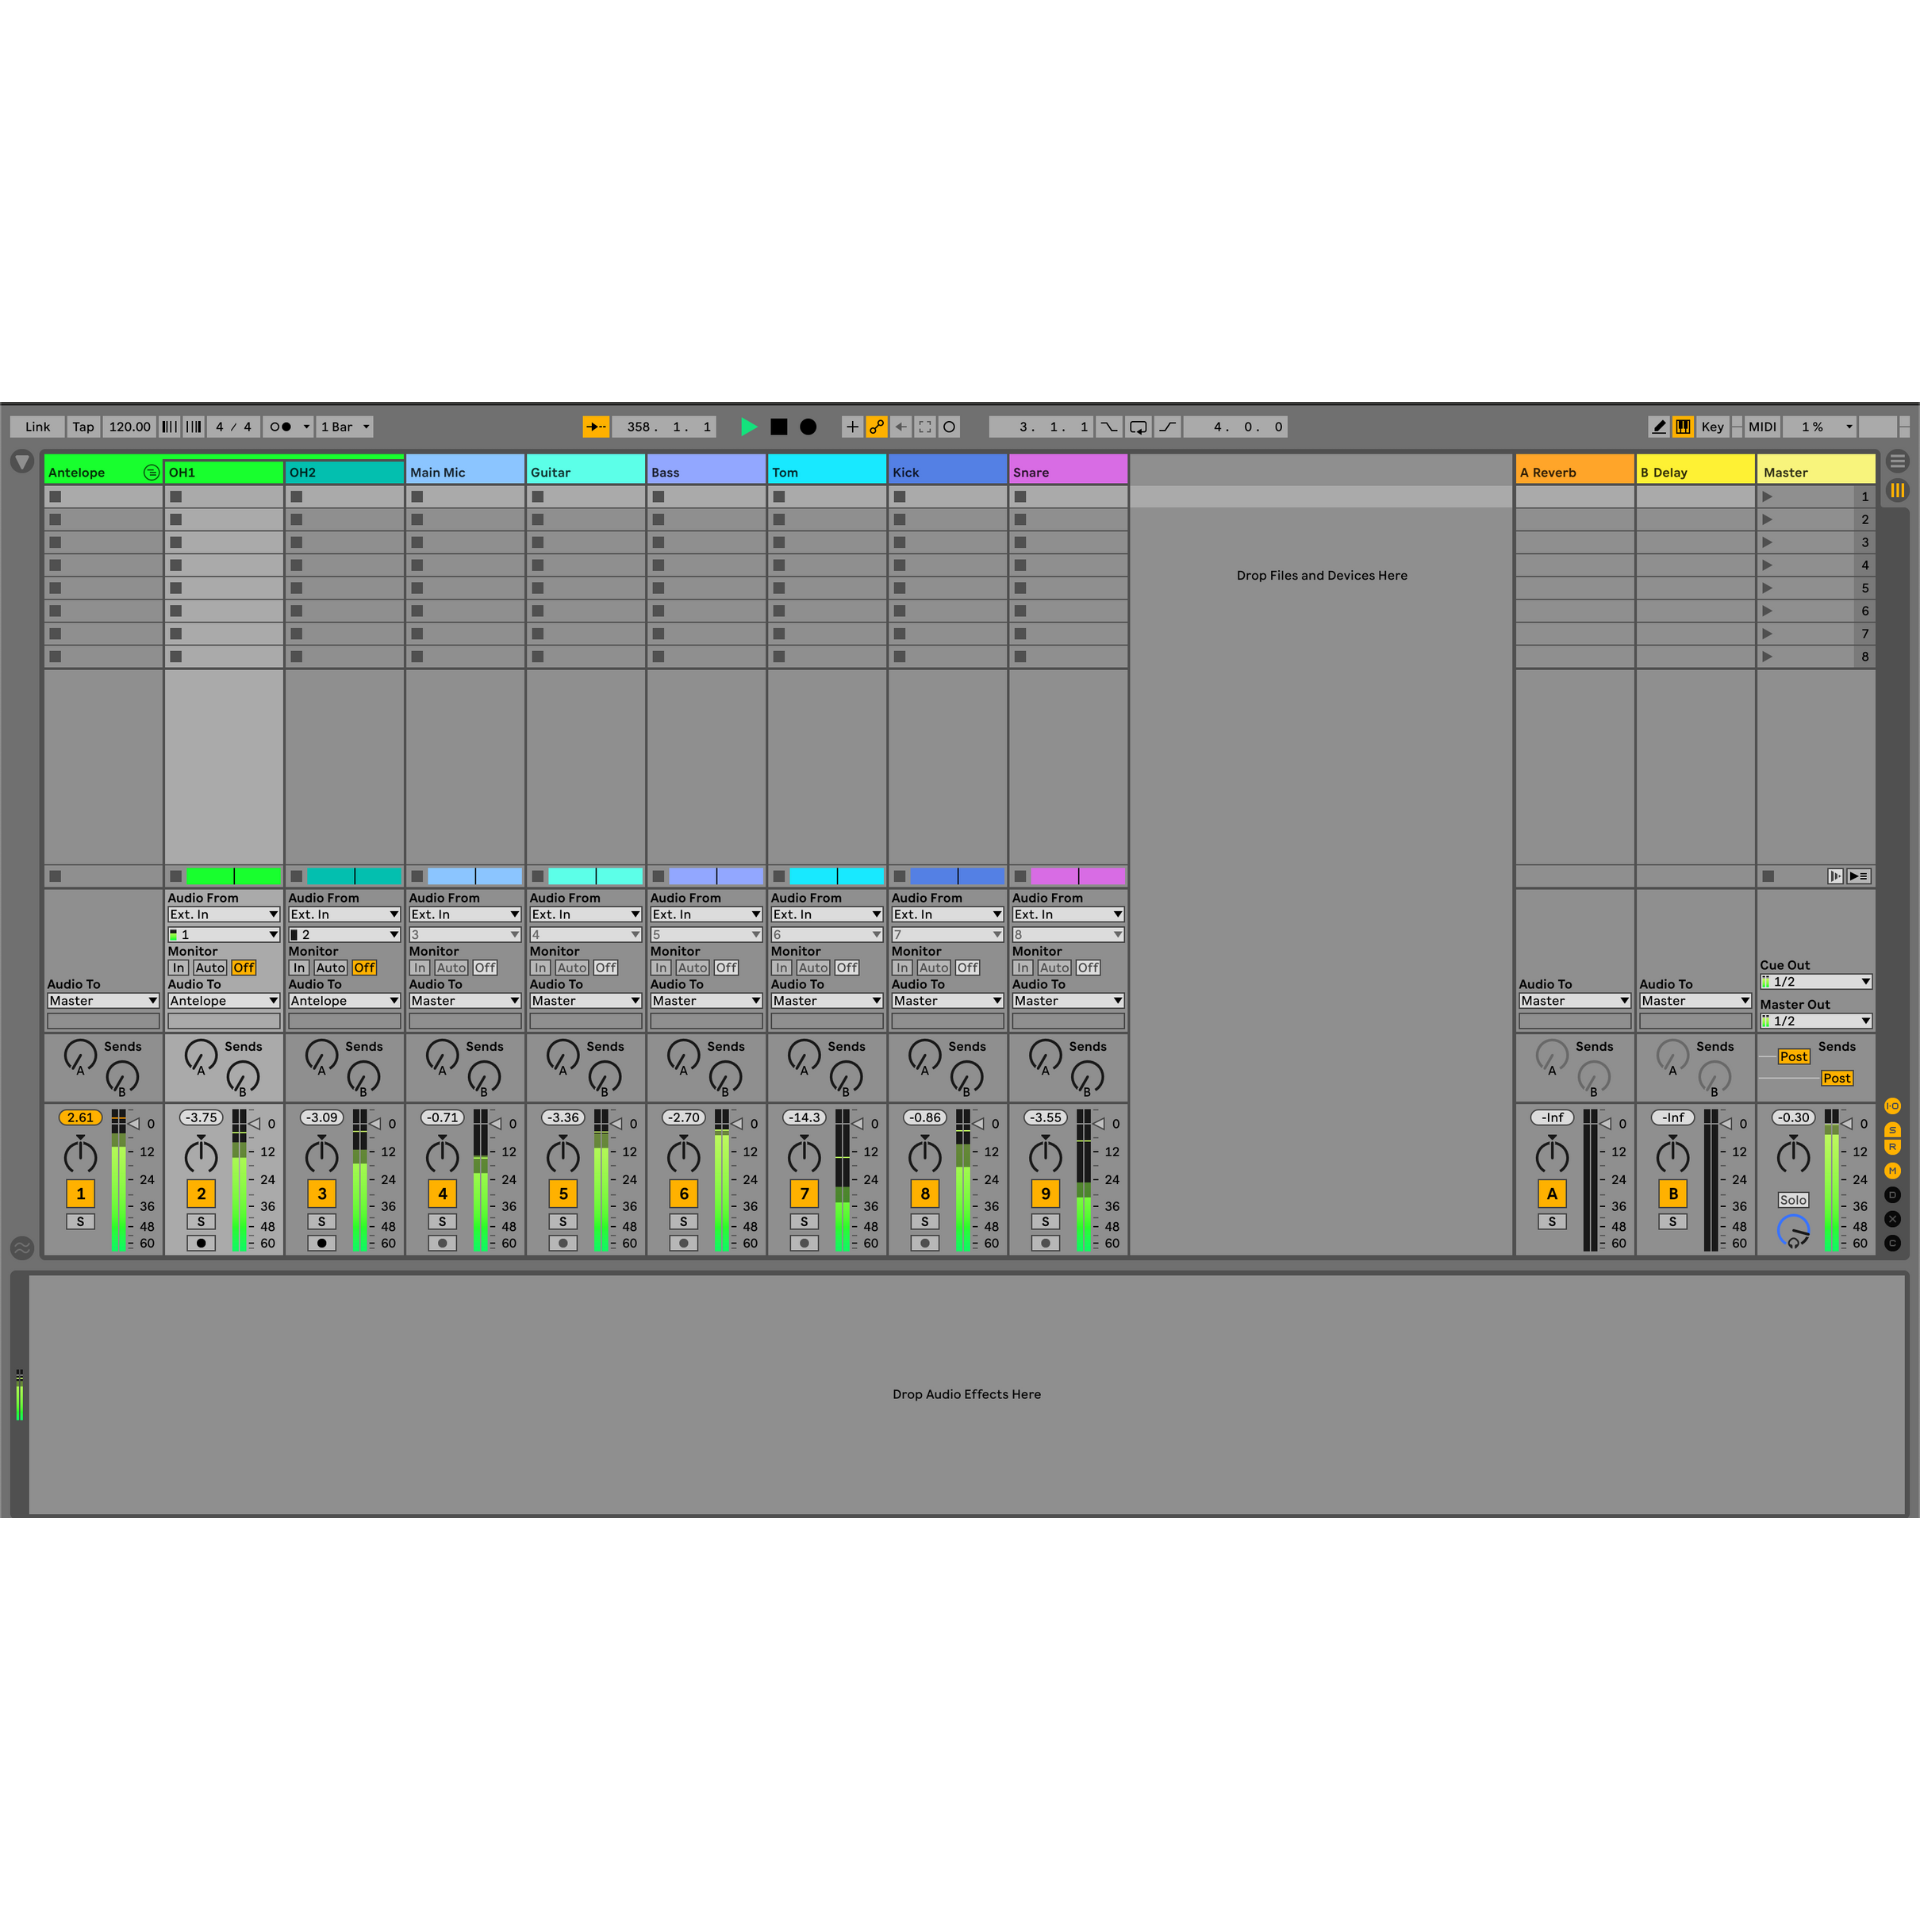Image resolution: width=1920 pixels, height=1920 pixels.
Task: Adjust the Bass track pan knob
Action: click(683, 1157)
